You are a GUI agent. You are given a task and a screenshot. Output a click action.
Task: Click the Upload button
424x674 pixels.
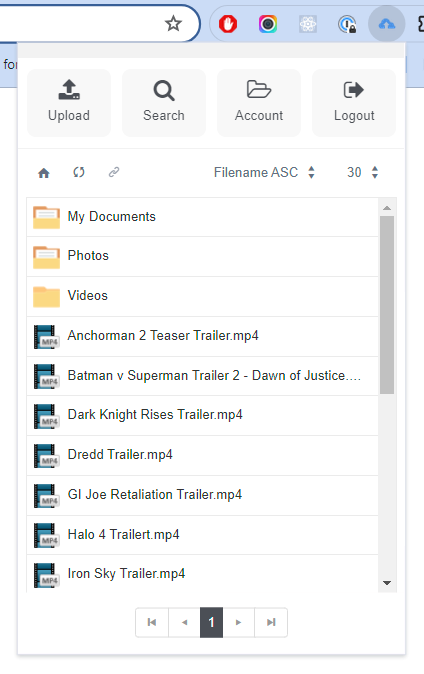pyautogui.click(x=69, y=103)
